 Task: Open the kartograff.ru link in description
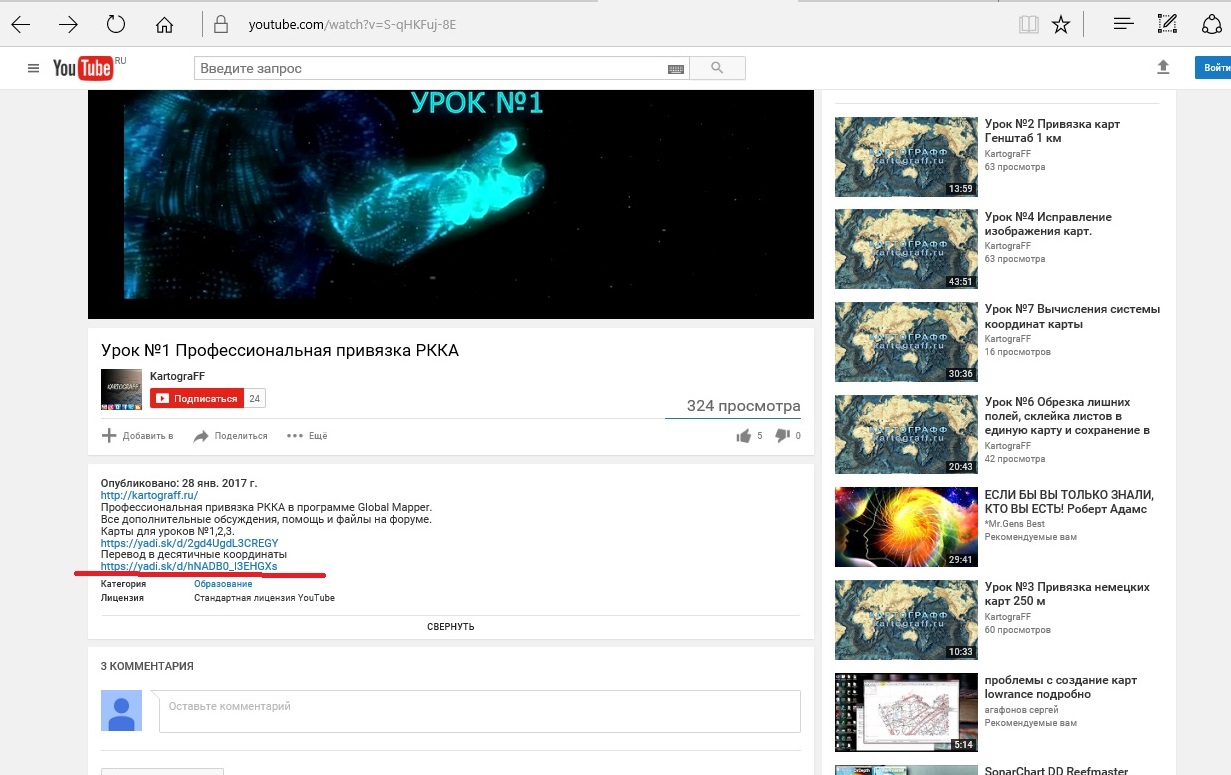149,495
